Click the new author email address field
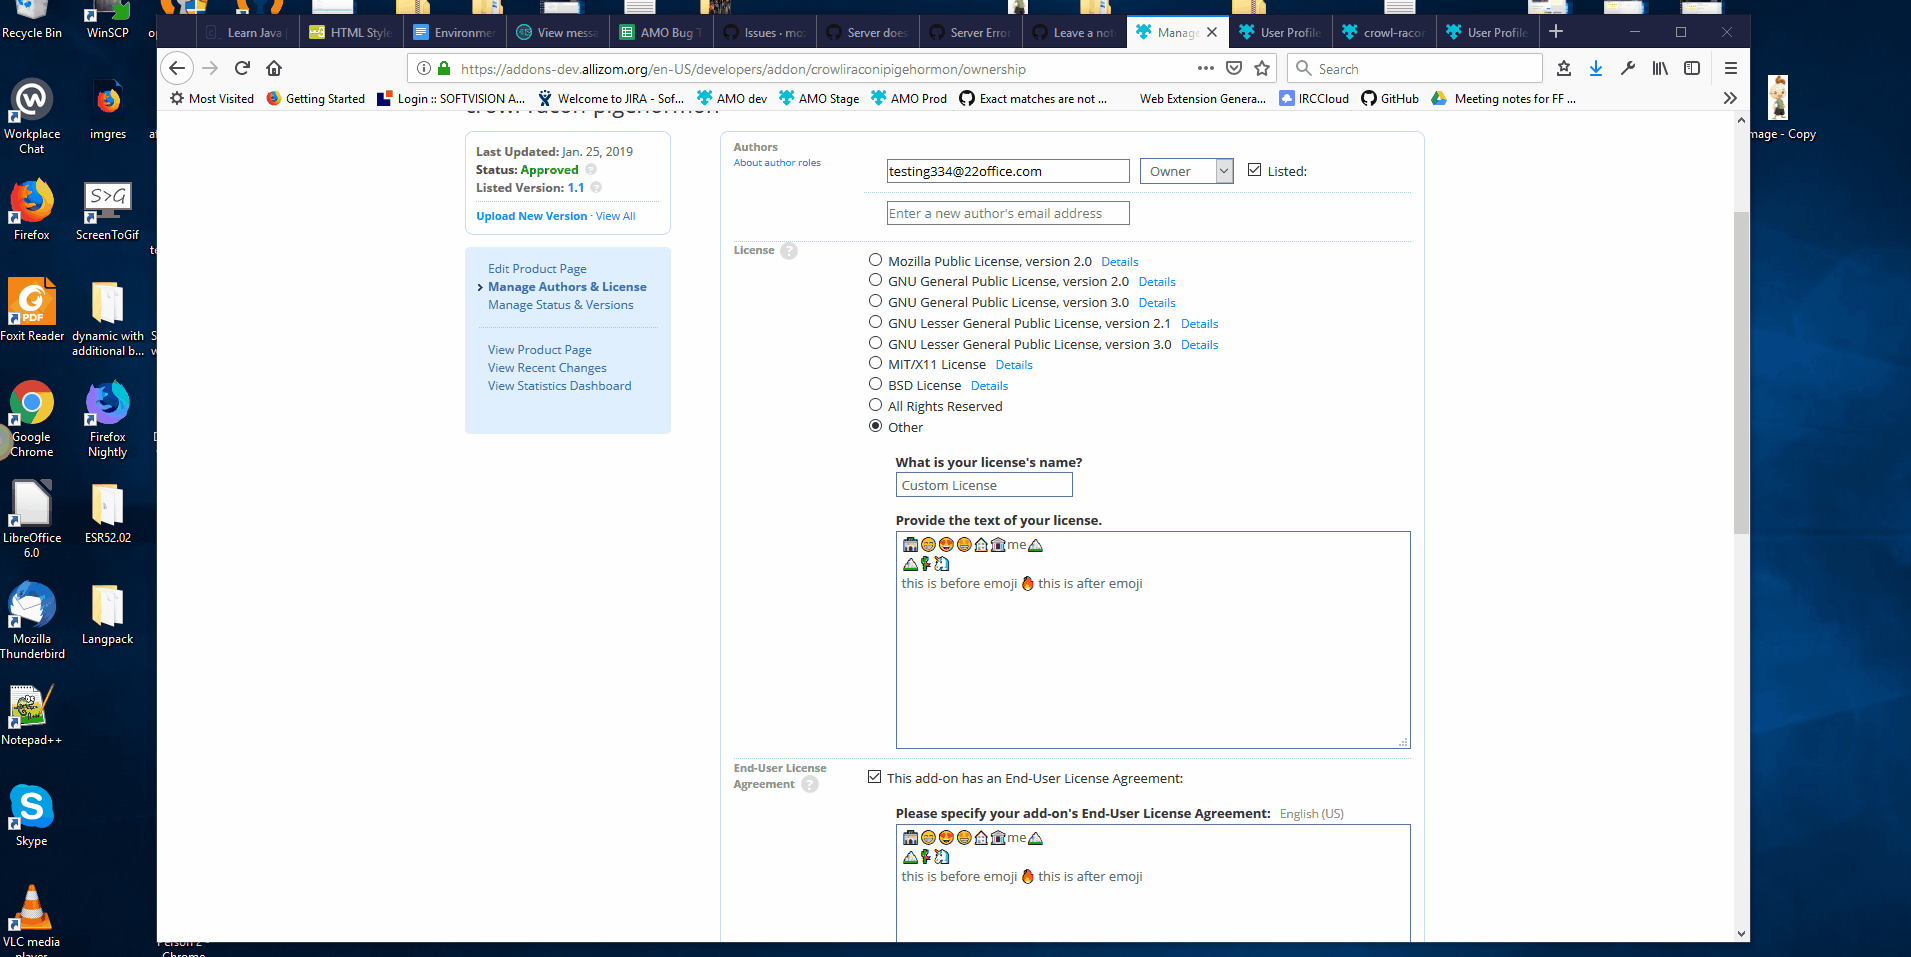The width and height of the screenshot is (1911, 957). point(1007,212)
